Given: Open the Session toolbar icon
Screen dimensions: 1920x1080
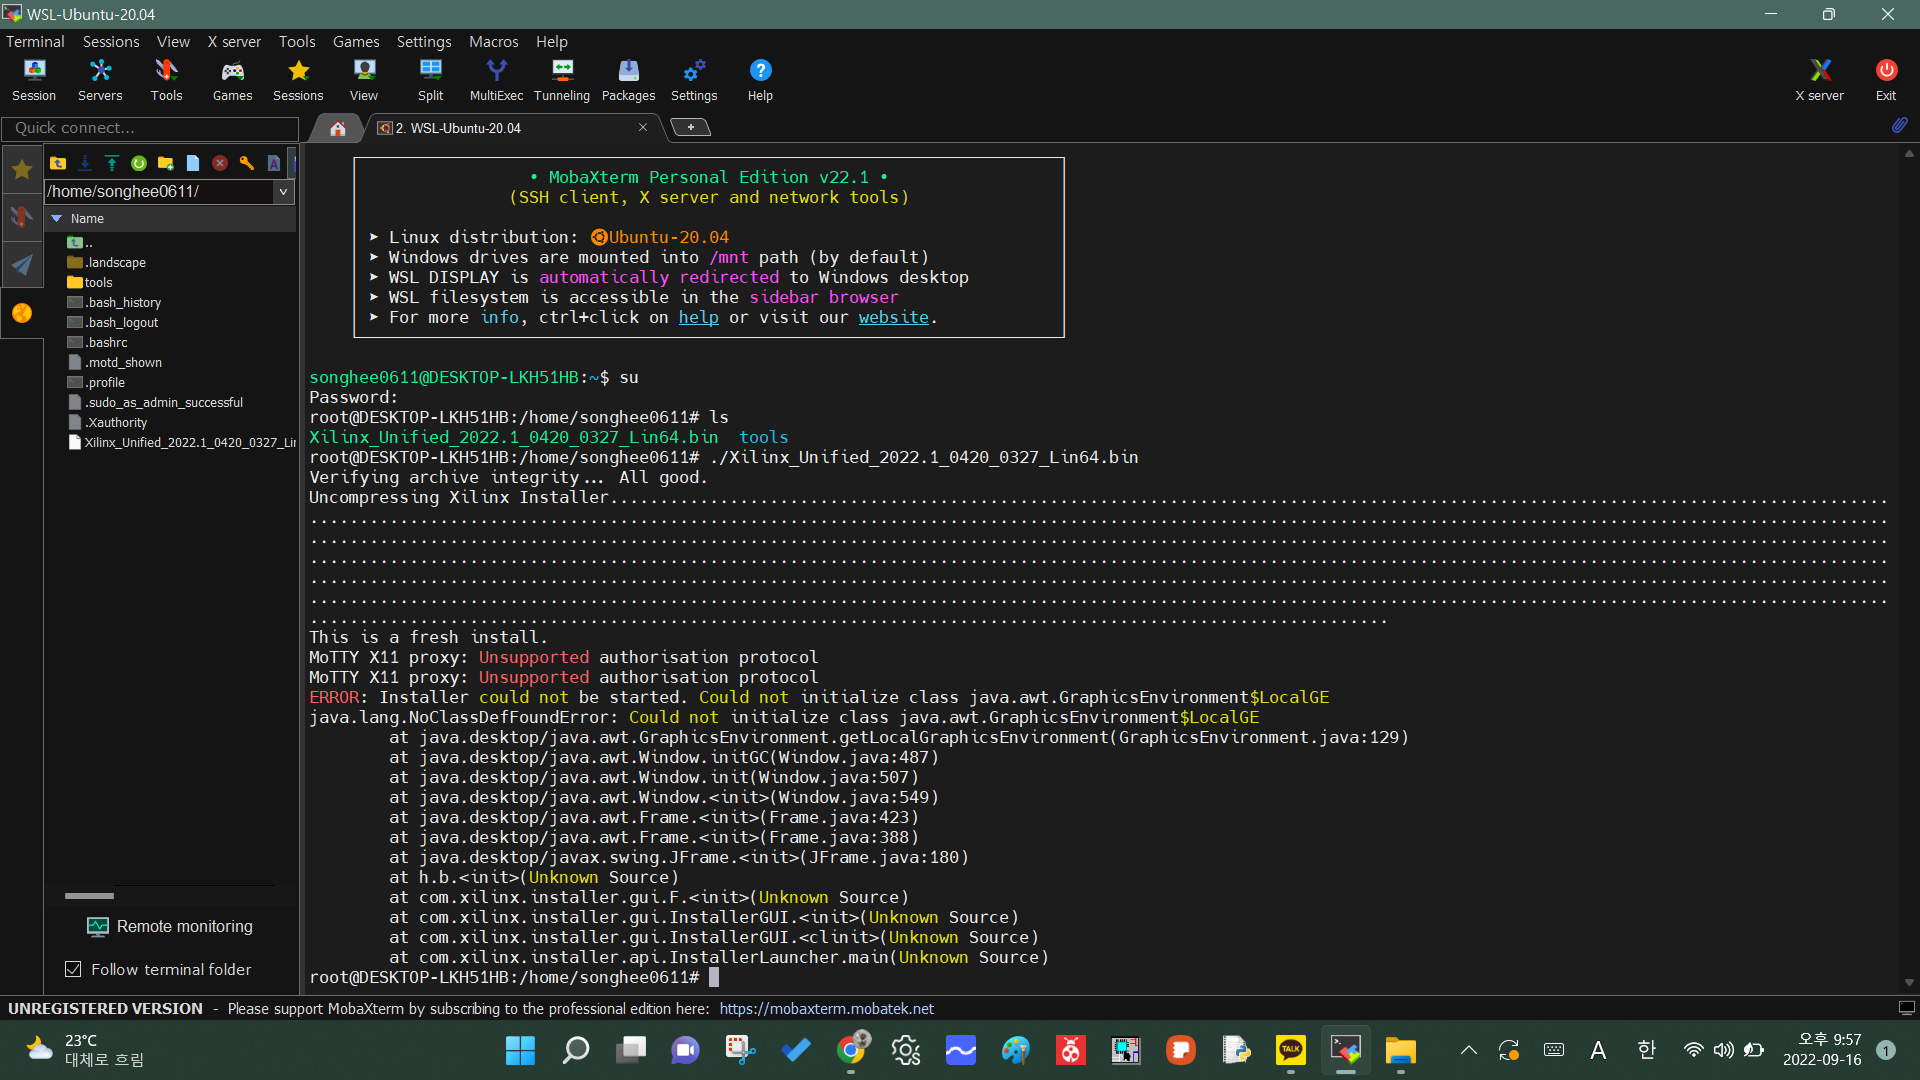Looking at the screenshot, I should pyautogui.click(x=34, y=79).
